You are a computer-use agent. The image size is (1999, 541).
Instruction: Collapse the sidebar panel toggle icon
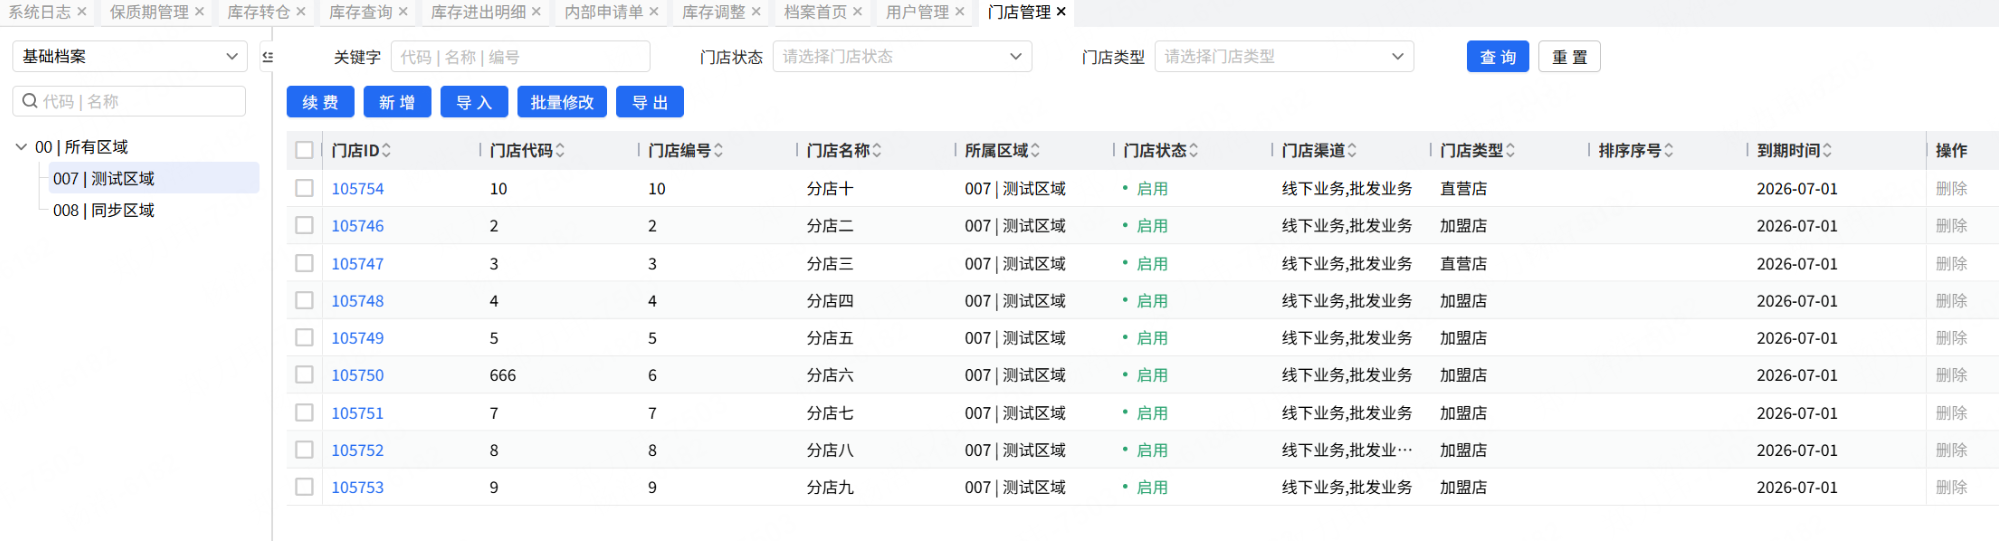click(267, 57)
